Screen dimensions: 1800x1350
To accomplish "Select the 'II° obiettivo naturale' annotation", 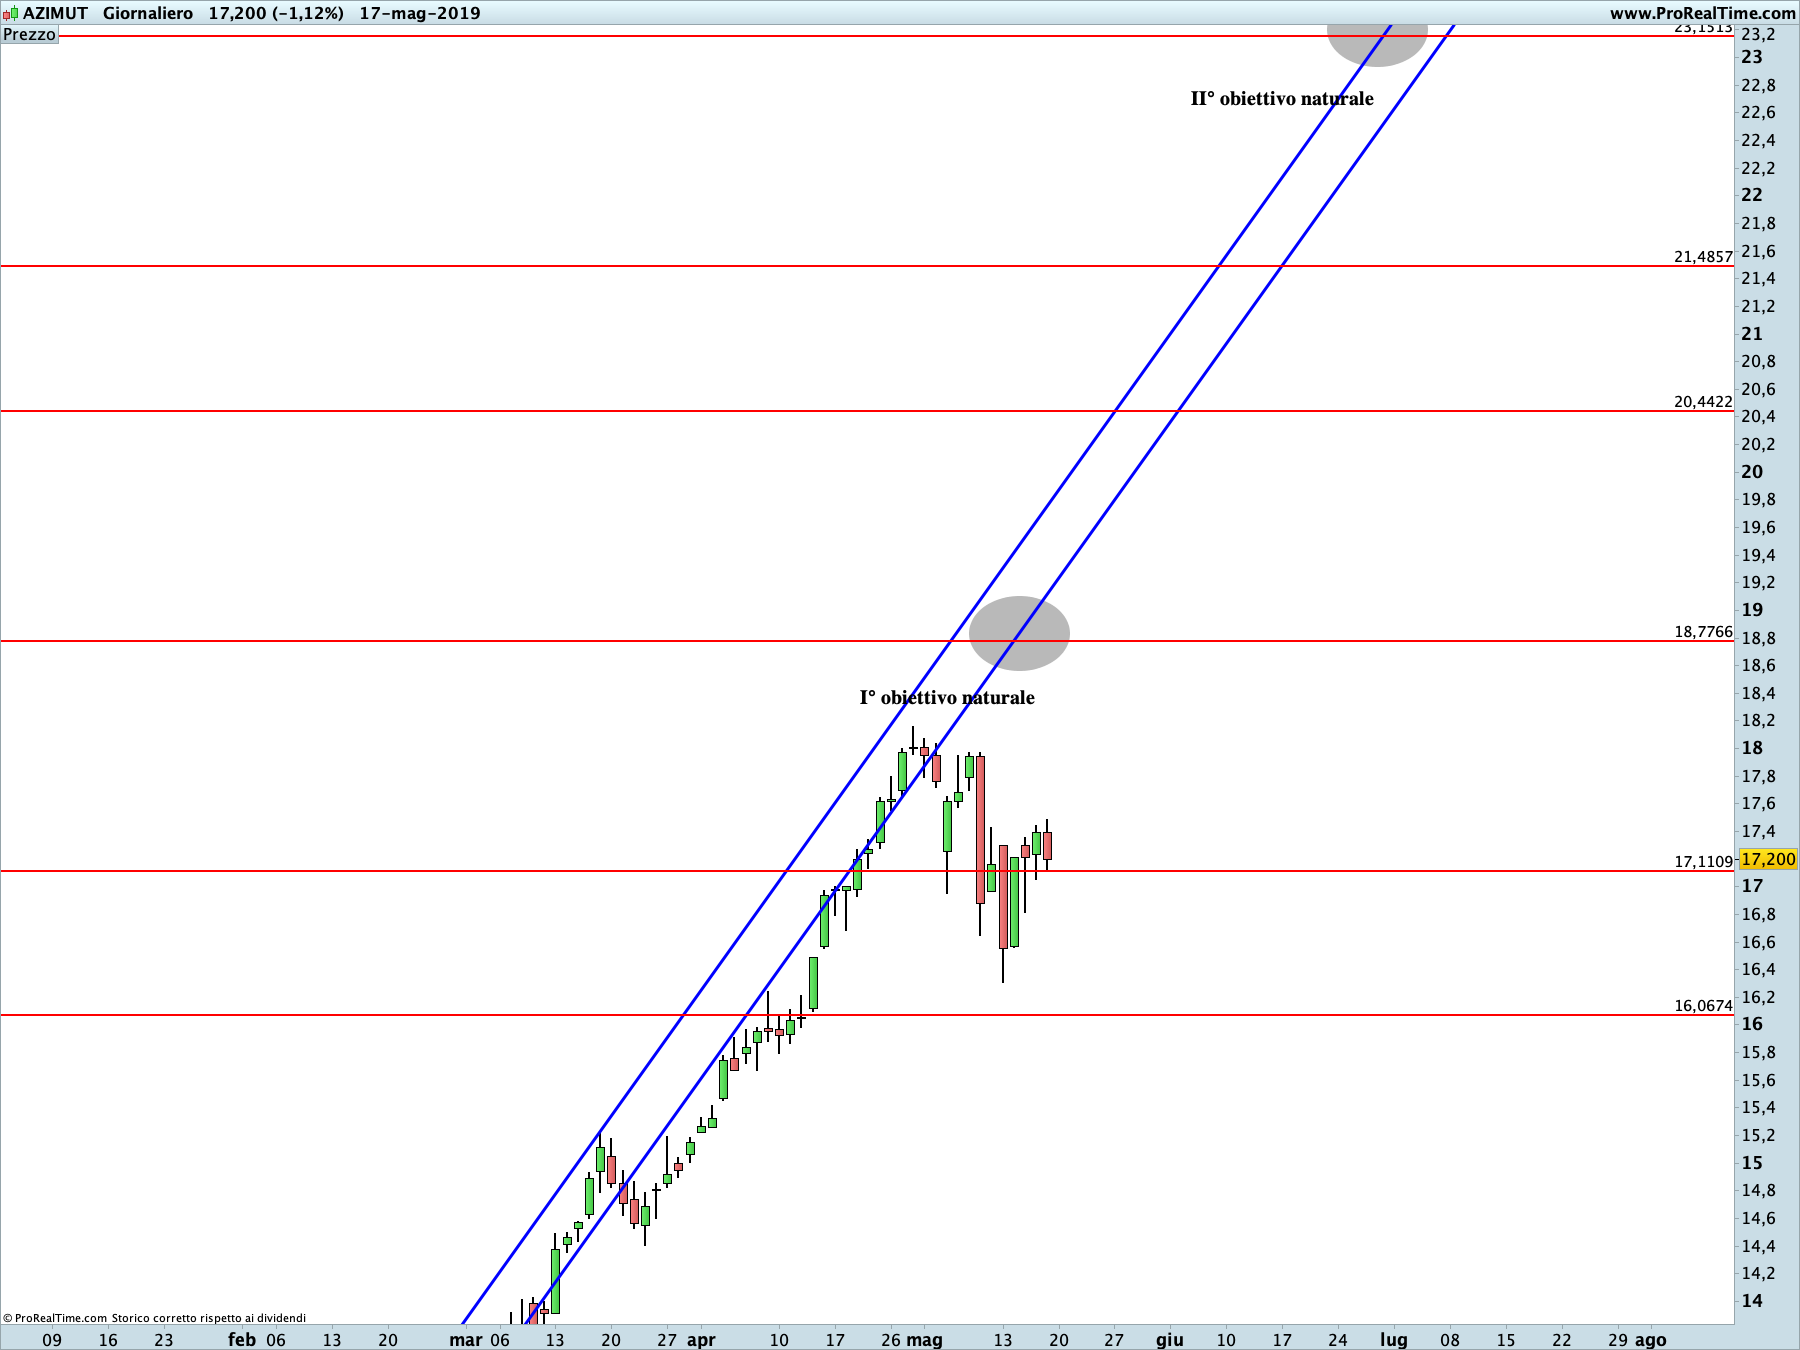I will point(1282,98).
